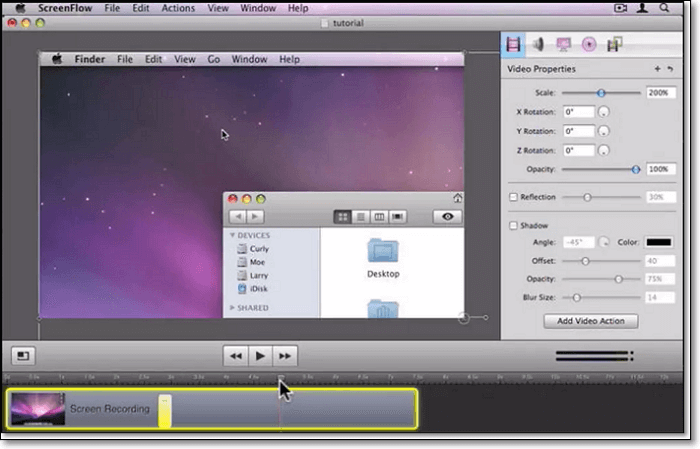Enable the Shadow checkbox
This screenshot has height=449, width=700.
(514, 226)
